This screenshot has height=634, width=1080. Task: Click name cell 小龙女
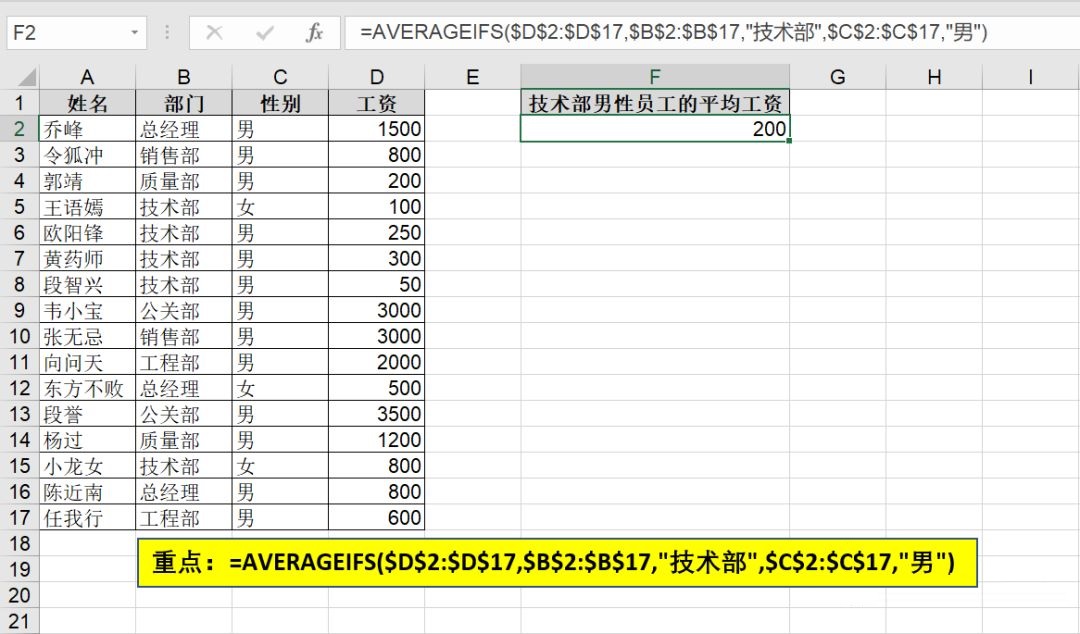pyautogui.click(x=87, y=466)
